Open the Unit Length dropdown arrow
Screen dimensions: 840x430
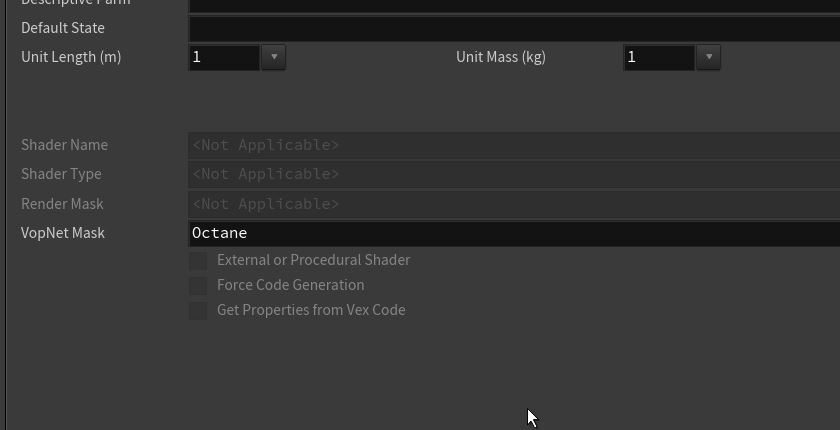(x=274, y=57)
